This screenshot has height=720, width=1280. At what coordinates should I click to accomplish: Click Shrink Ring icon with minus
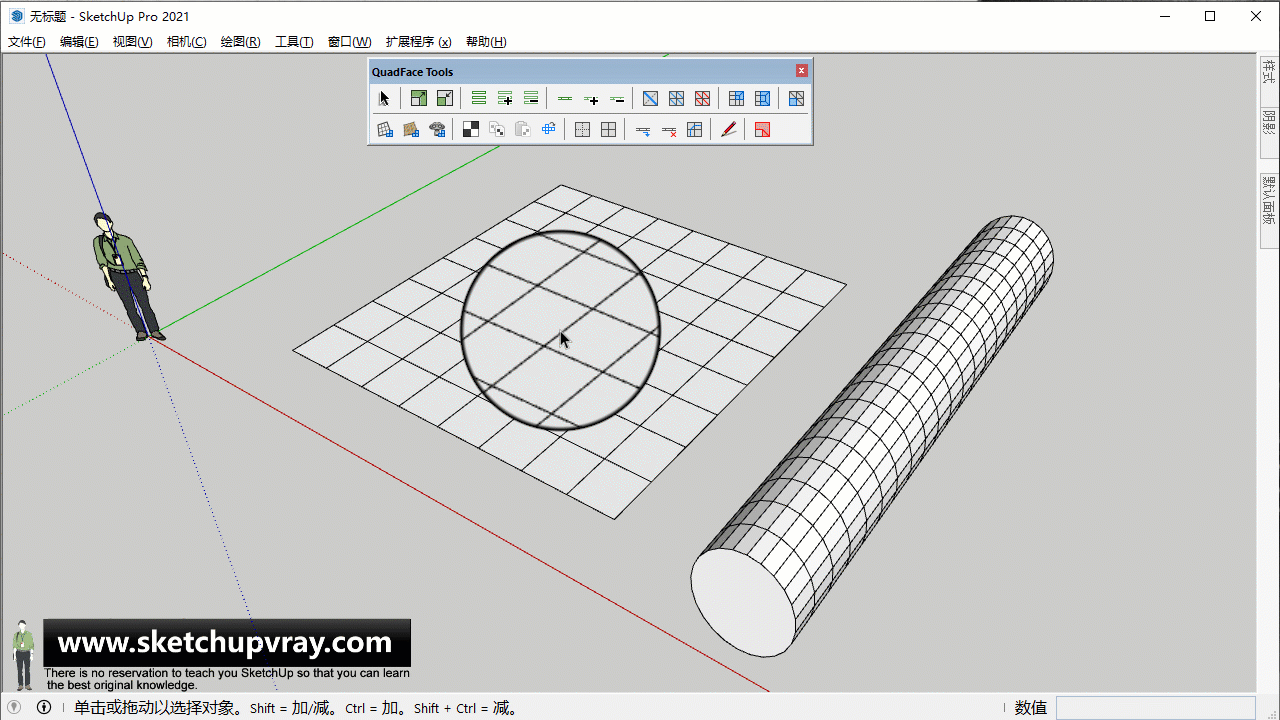pos(531,98)
